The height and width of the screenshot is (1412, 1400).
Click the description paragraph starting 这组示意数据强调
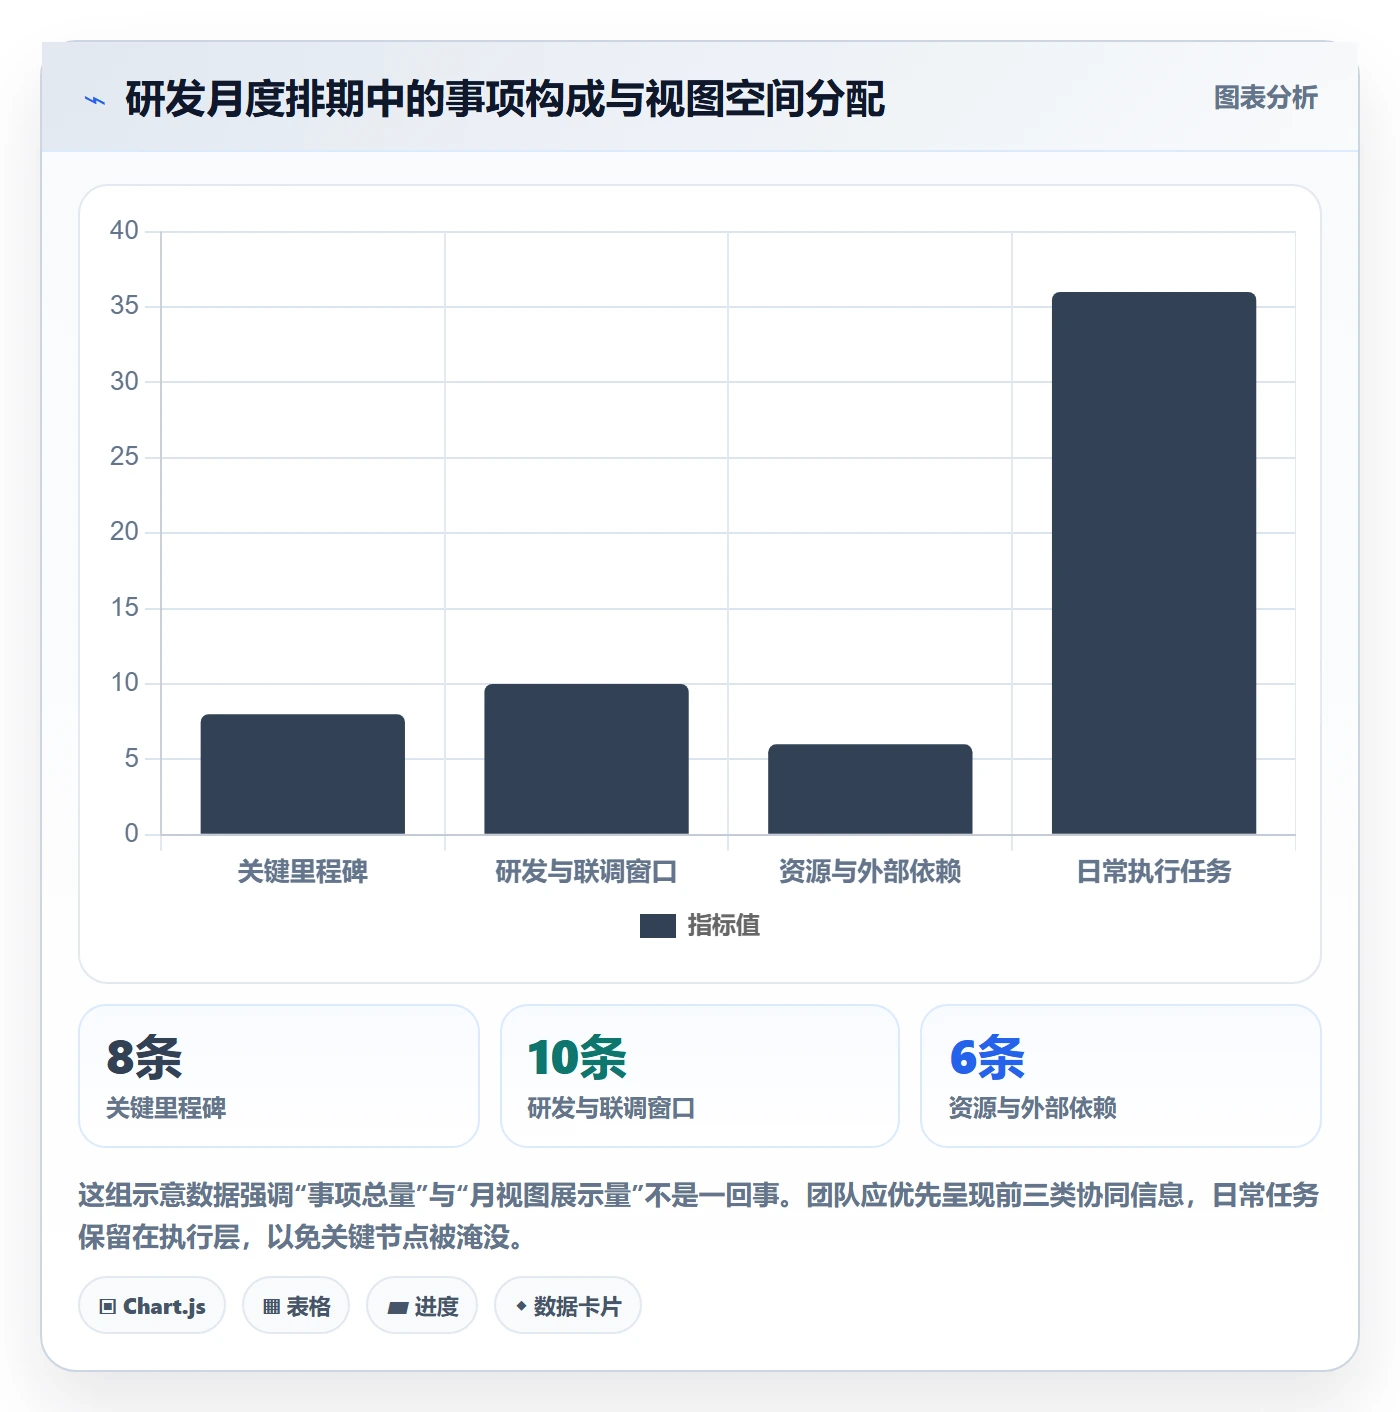pyautogui.click(x=699, y=1216)
